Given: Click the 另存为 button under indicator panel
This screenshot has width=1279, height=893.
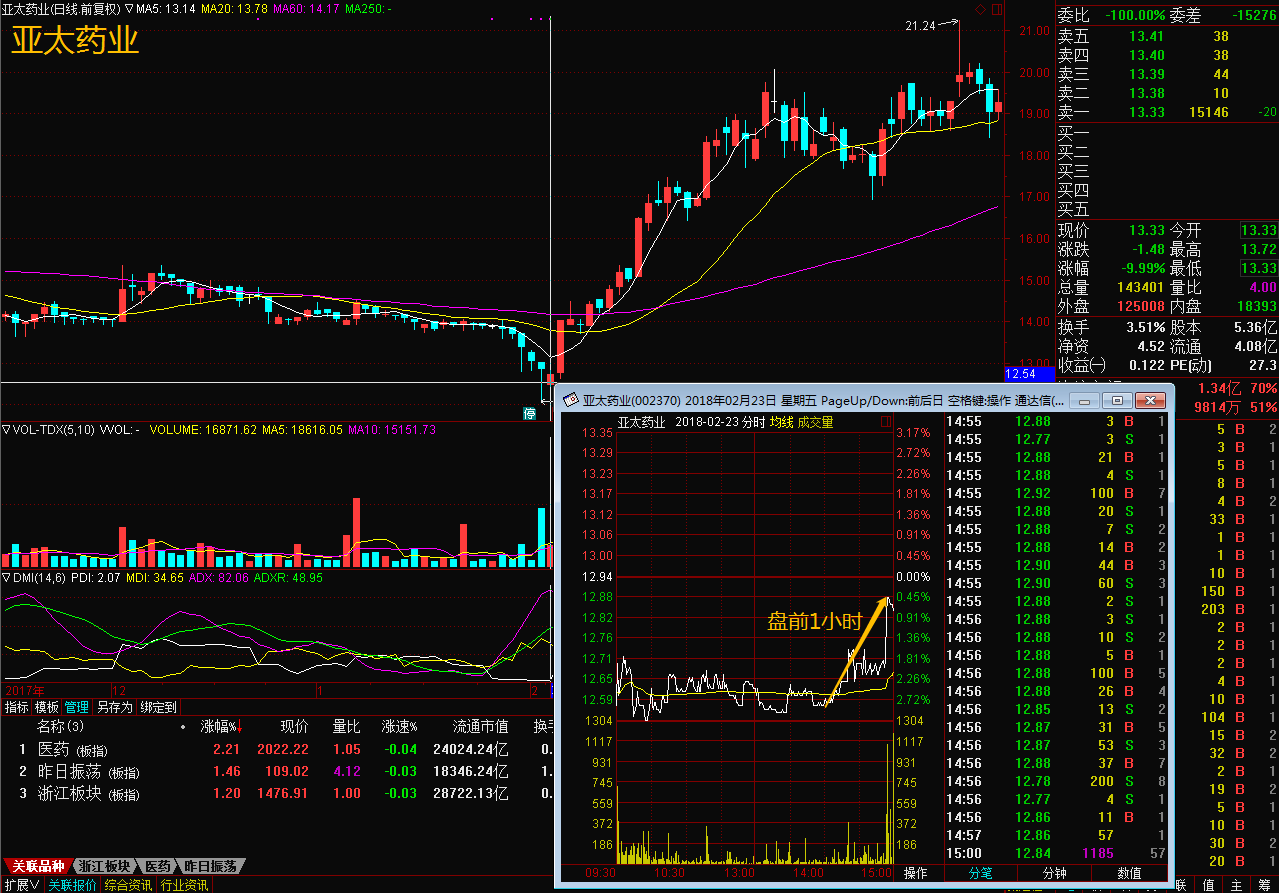Looking at the screenshot, I should point(114,707).
